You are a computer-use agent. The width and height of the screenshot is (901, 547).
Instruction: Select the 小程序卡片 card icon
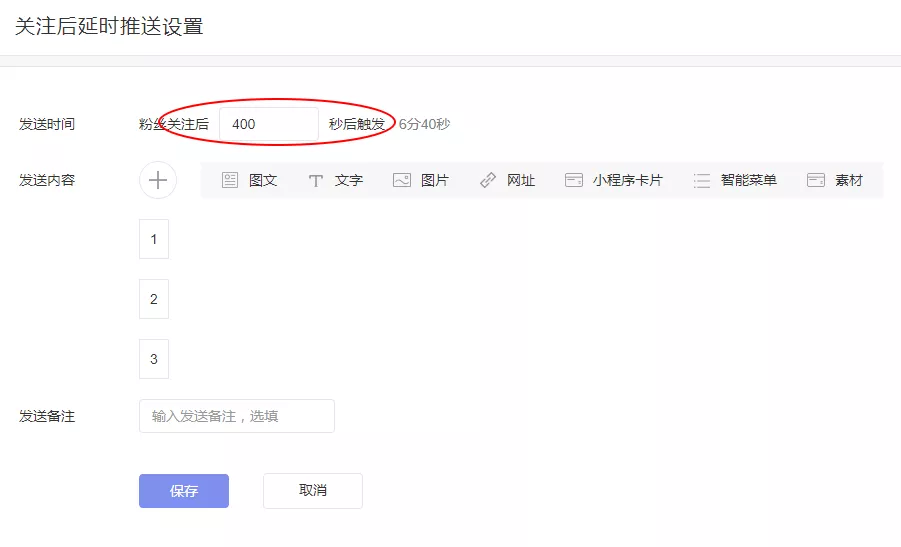(x=574, y=180)
